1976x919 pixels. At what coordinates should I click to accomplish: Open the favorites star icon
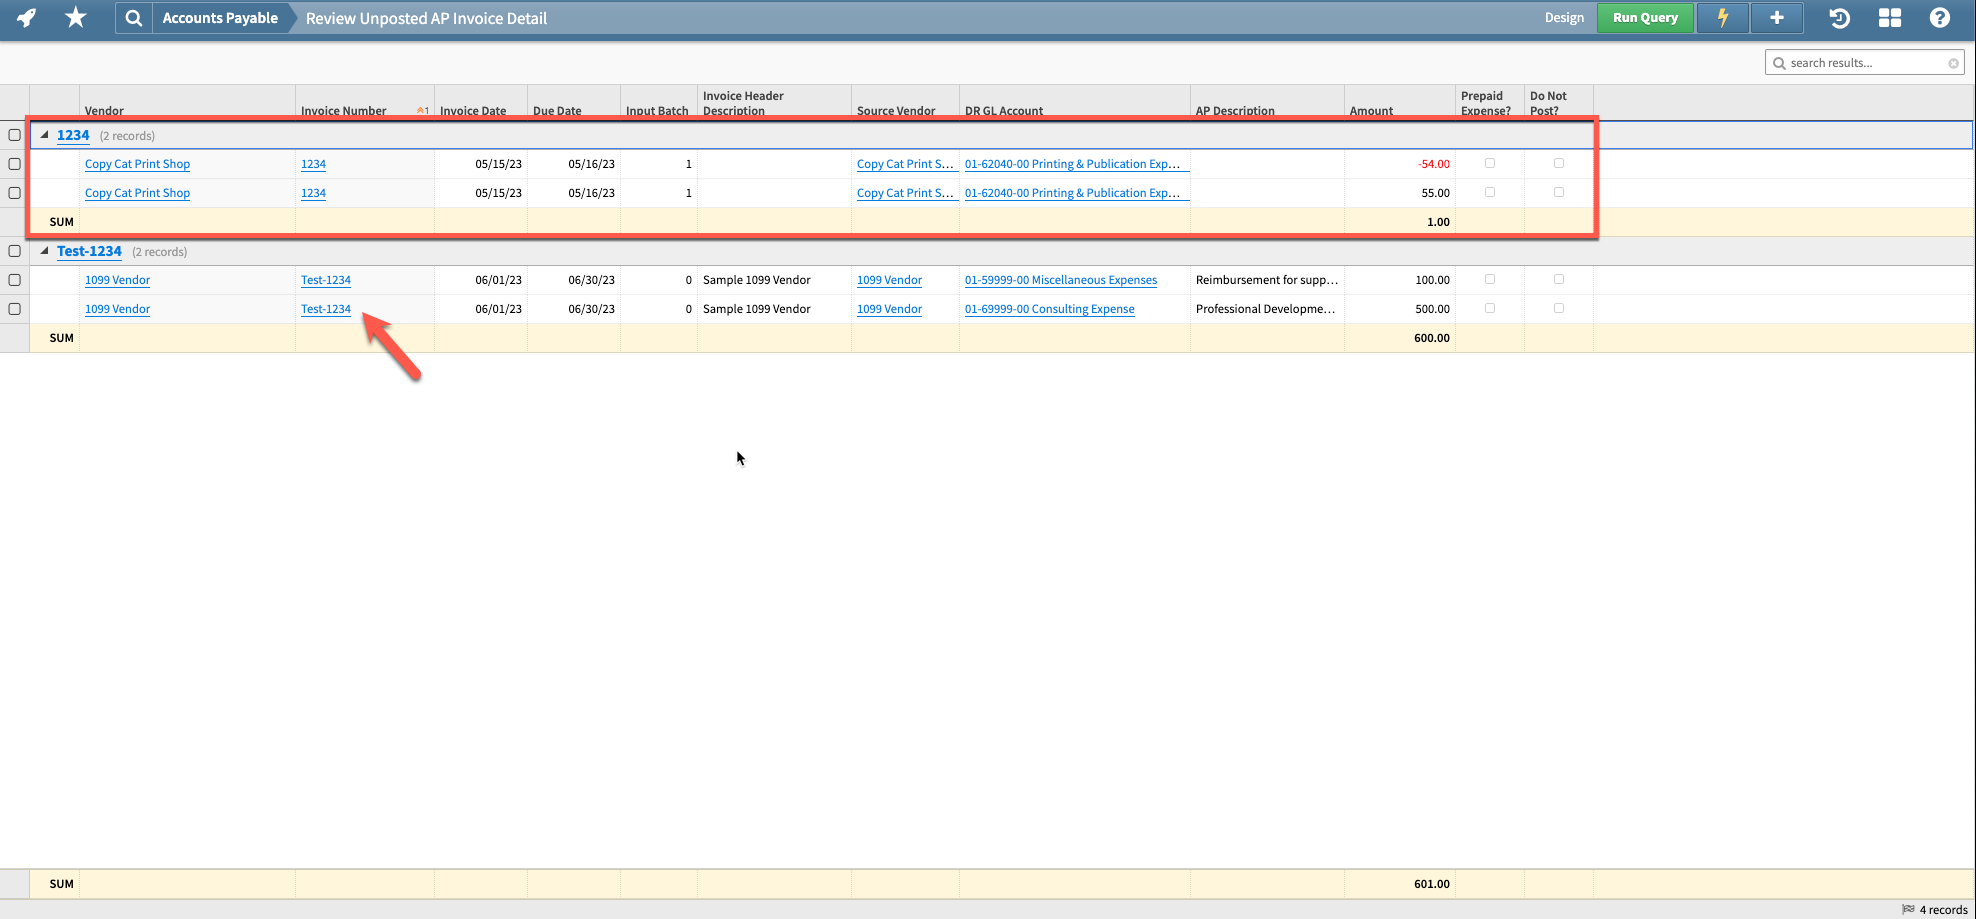[x=75, y=17]
